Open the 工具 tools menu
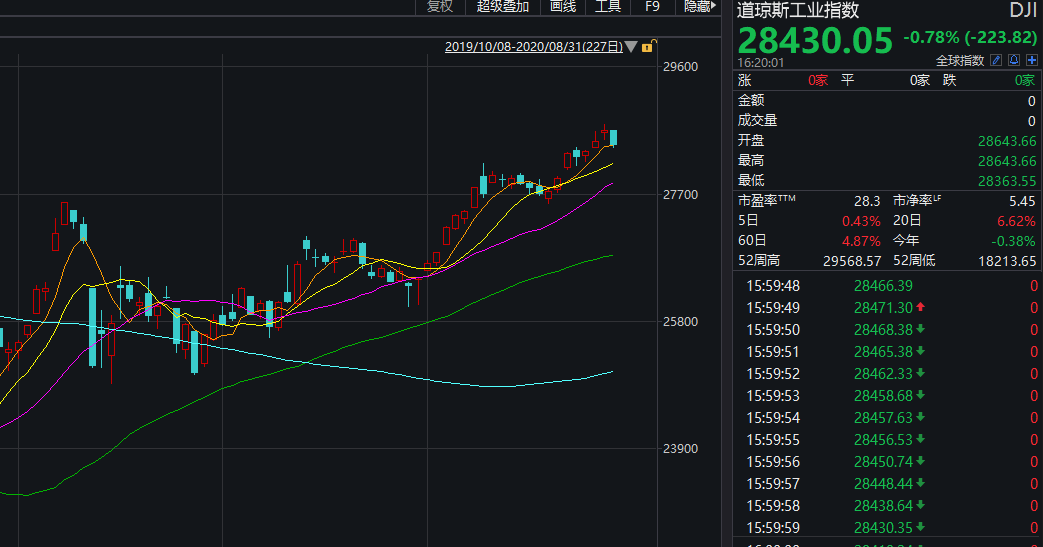This screenshot has height=547, width=1043. (x=607, y=6)
